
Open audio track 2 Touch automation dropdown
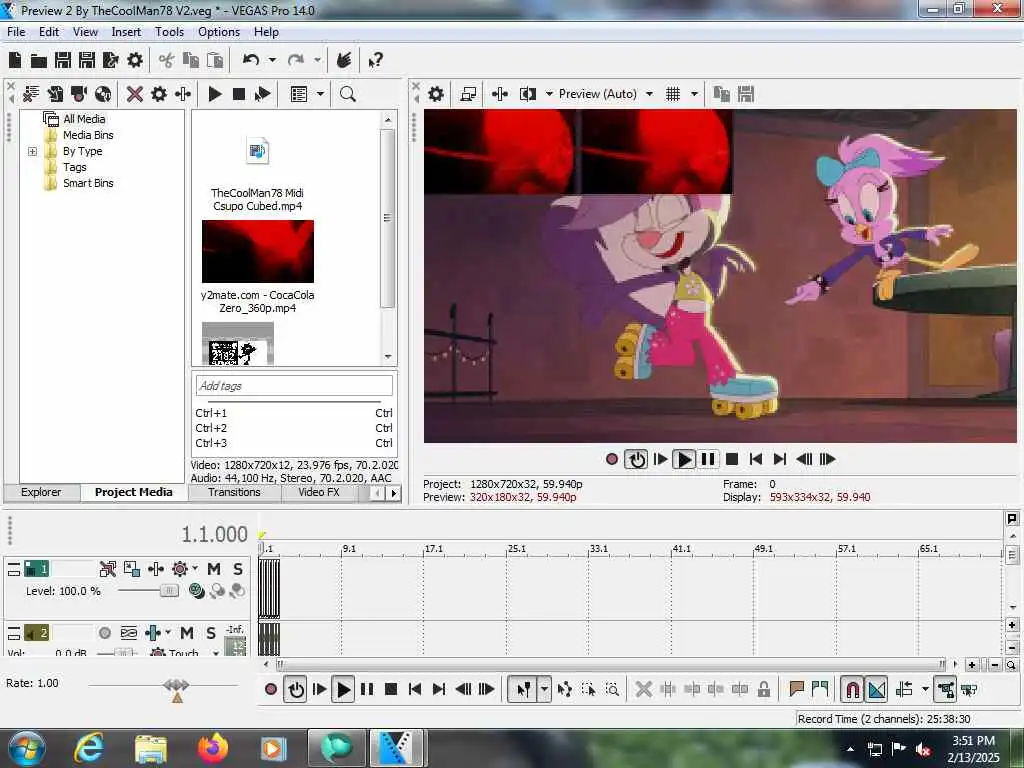click(x=216, y=652)
